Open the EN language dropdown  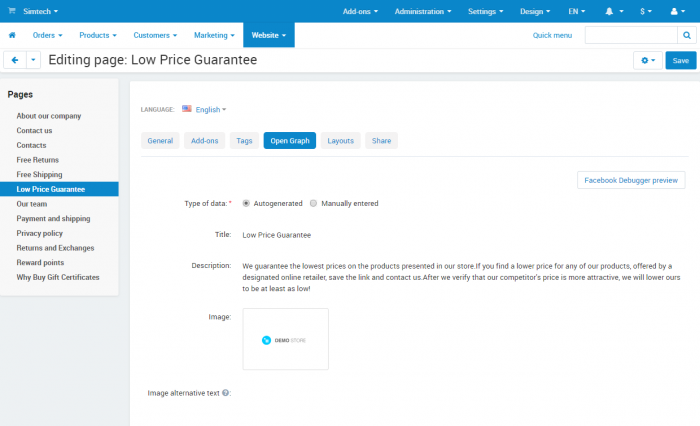coord(576,12)
